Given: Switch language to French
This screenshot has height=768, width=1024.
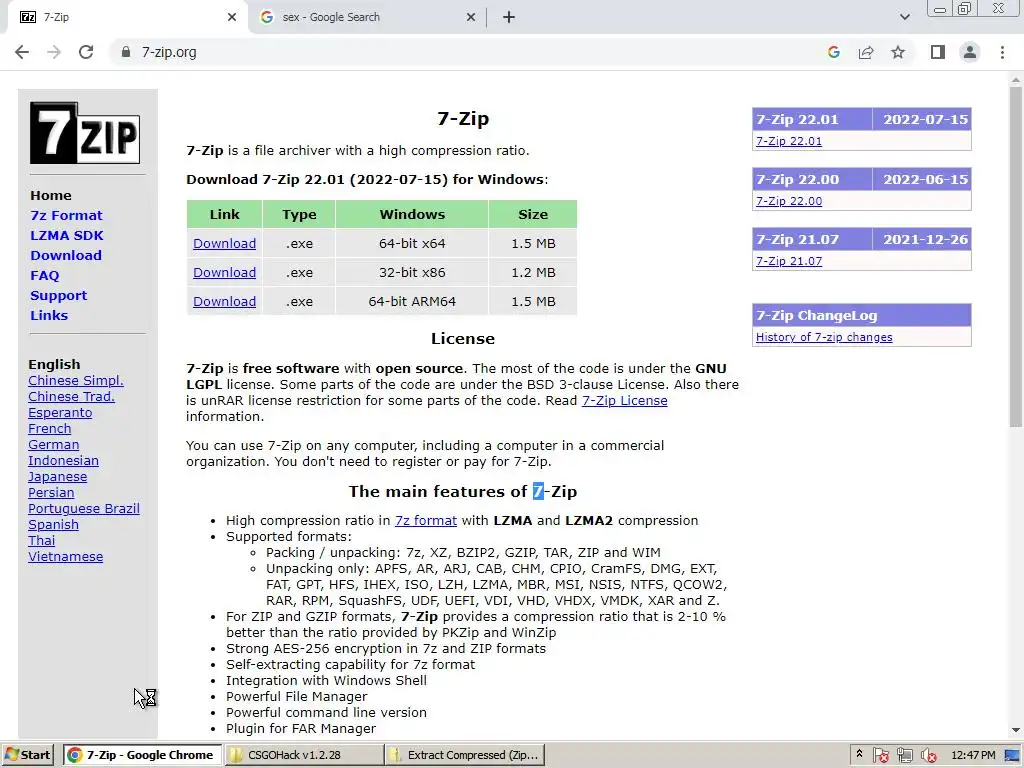Looking at the screenshot, I should click(50, 428).
